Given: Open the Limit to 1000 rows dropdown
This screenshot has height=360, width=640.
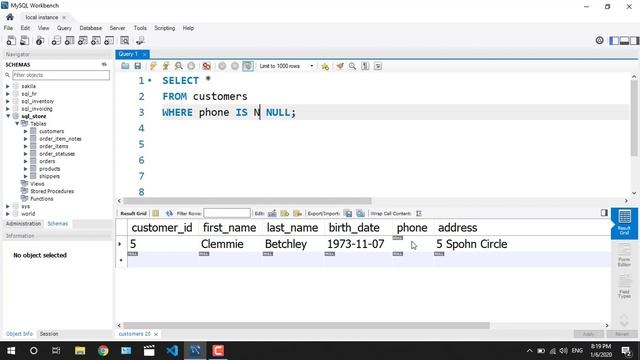Looking at the screenshot, I should (x=287, y=66).
